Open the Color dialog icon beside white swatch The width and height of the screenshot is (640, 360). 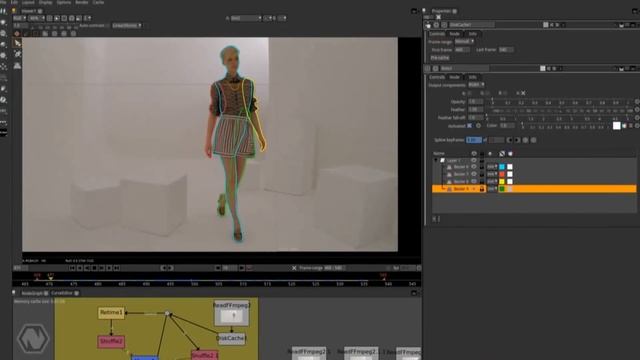coord(624,126)
